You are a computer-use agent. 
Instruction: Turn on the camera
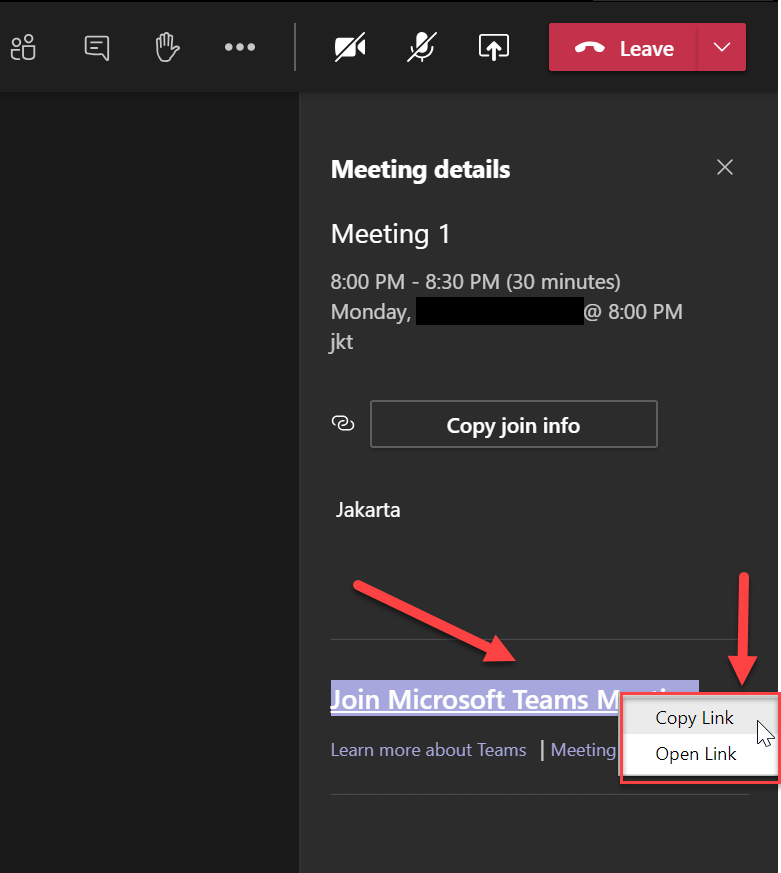click(x=350, y=47)
